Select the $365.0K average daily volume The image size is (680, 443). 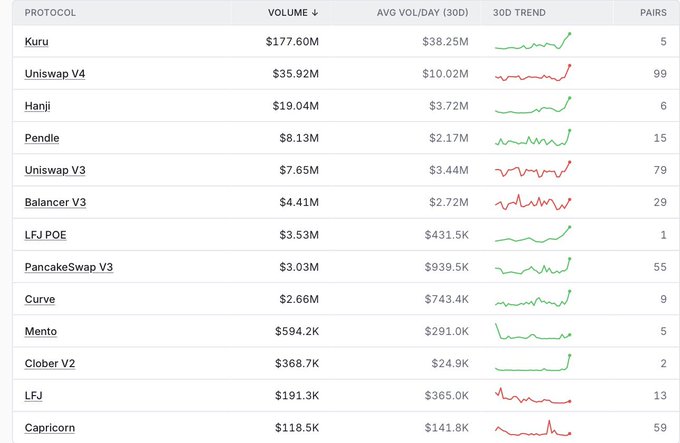tap(447, 395)
